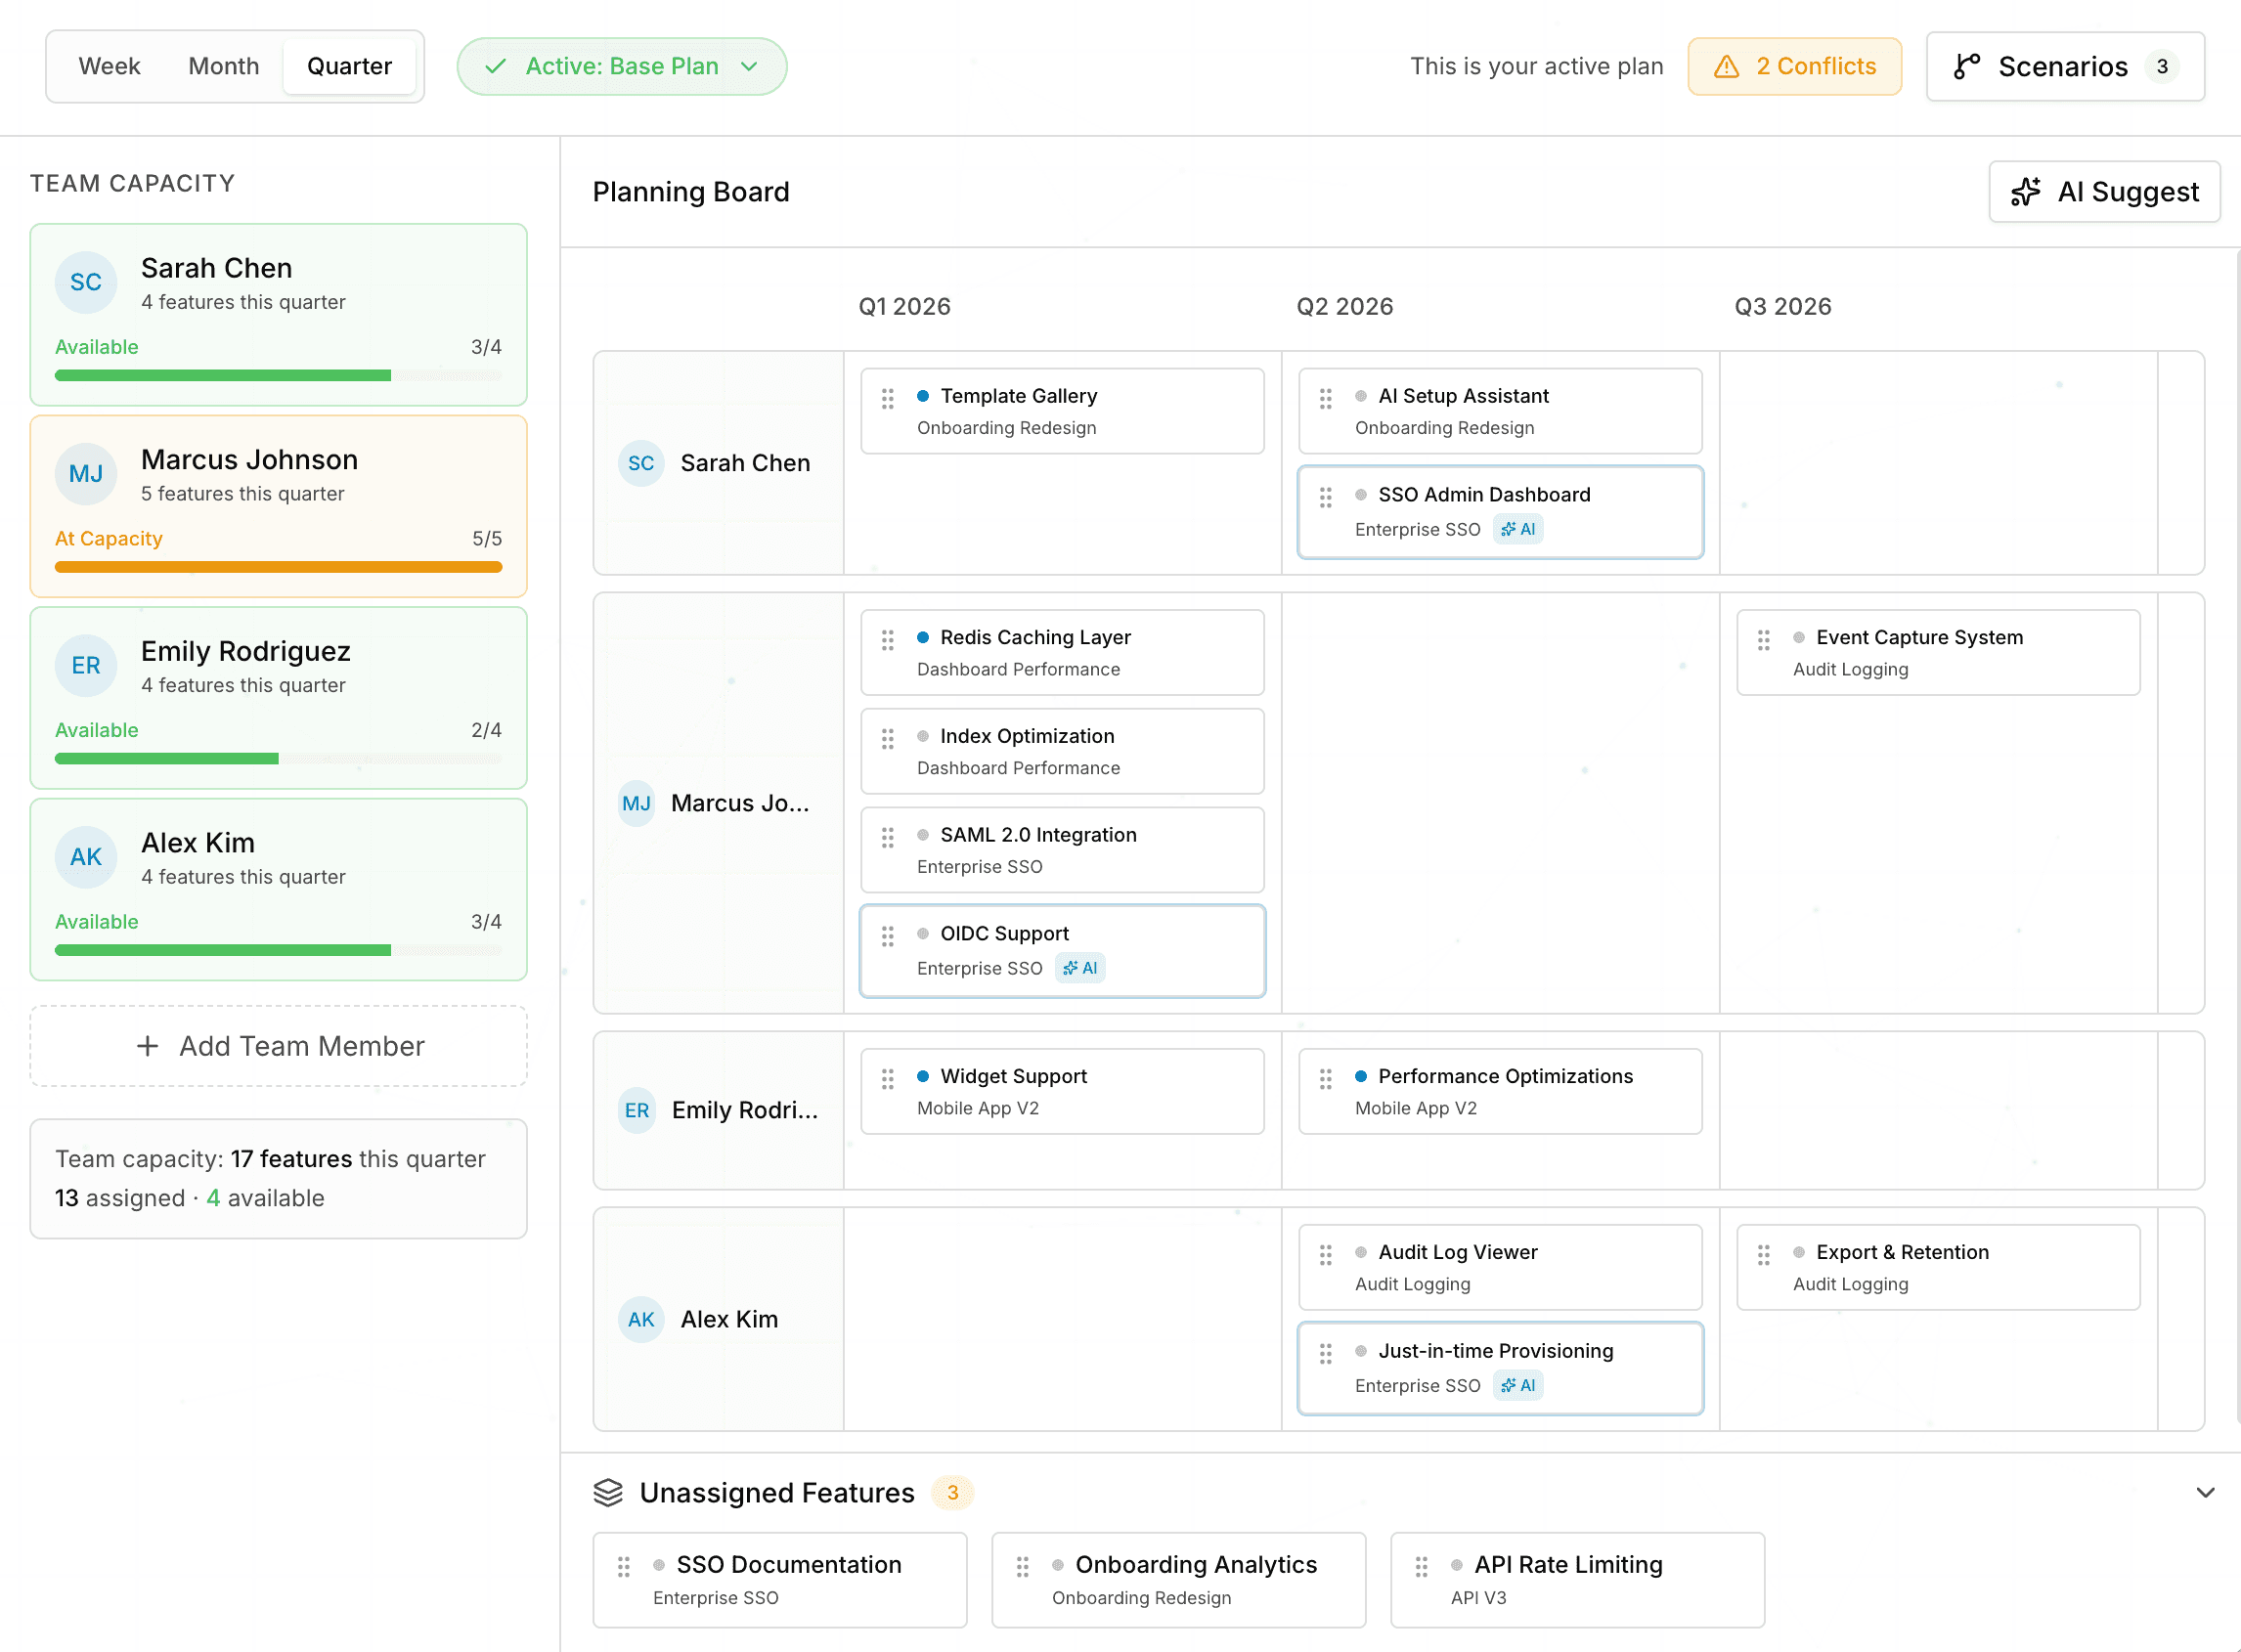Click drag handle on API Rate Limiting
This screenshot has width=2241, height=1652.
1421,1567
